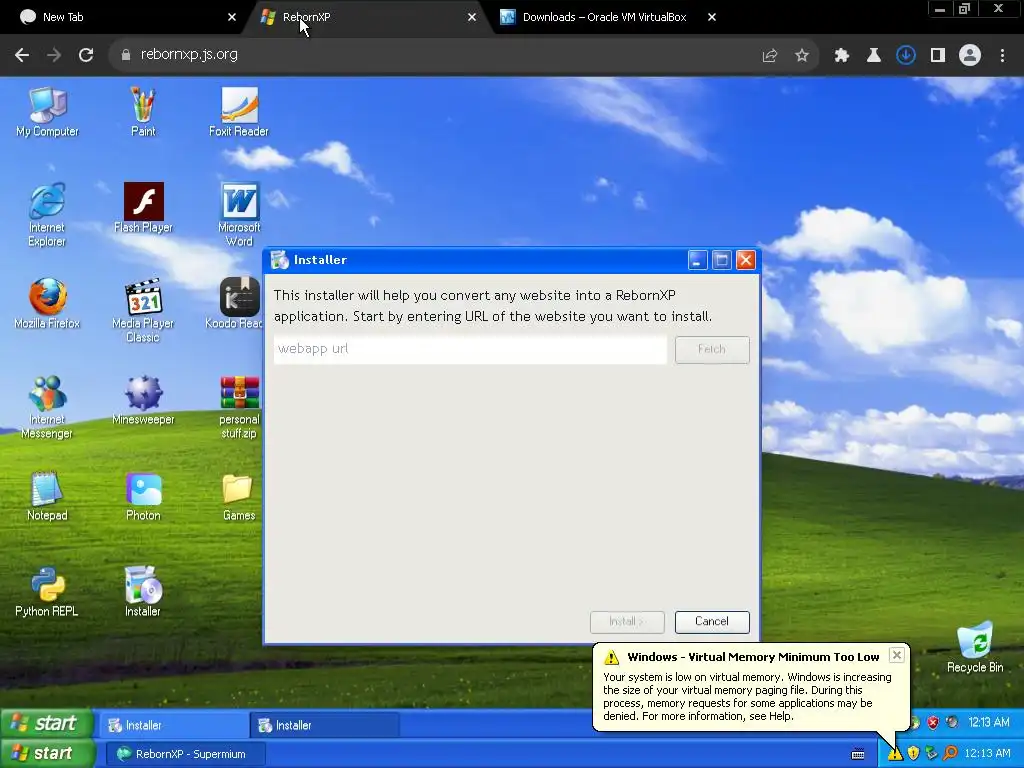Click the yellow virtual memory warning tray icon

pos(895,754)
